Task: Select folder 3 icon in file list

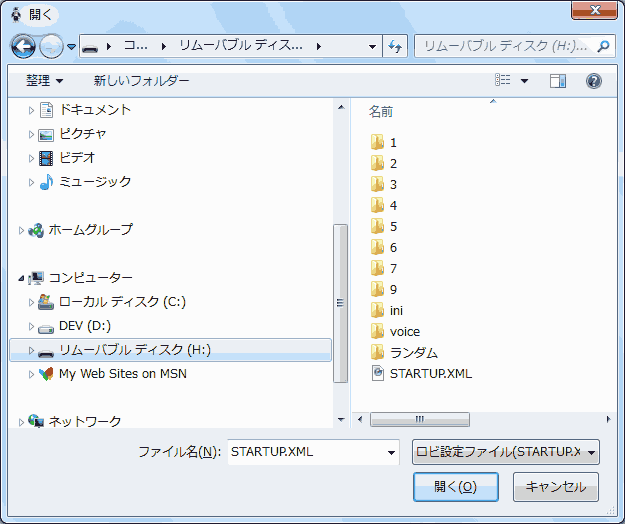Action: (x=377, y=184)
